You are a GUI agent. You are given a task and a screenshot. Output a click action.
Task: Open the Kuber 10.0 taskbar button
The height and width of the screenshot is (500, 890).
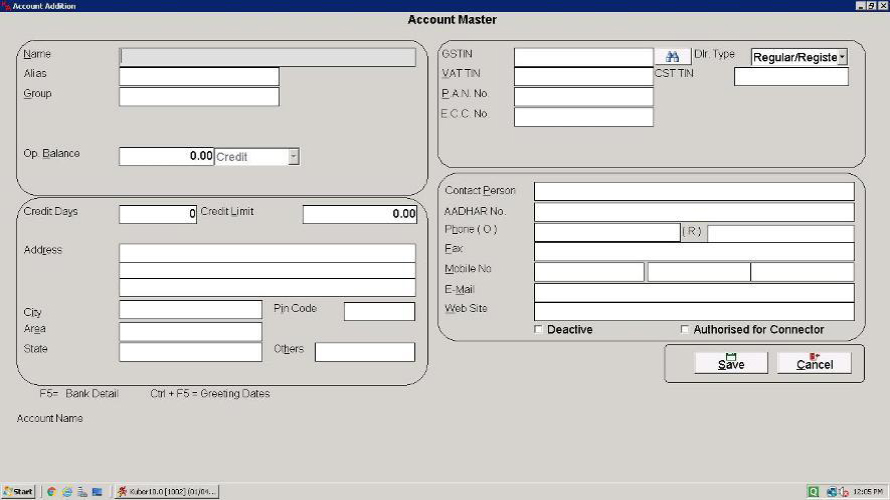tap(167, 491)
